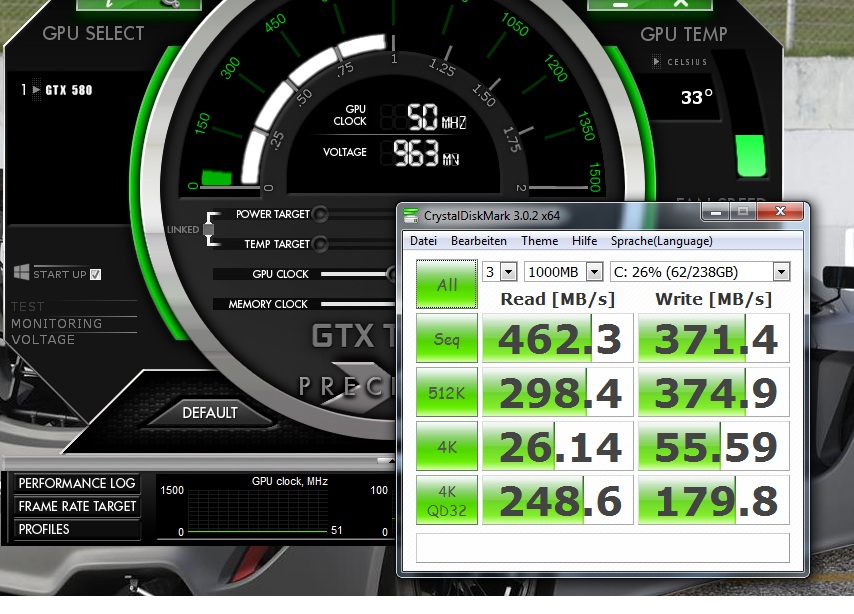The height and width of the screenshot is (614, 854).
Task: Click the GPU clock MHz graph
Action: 258,509
